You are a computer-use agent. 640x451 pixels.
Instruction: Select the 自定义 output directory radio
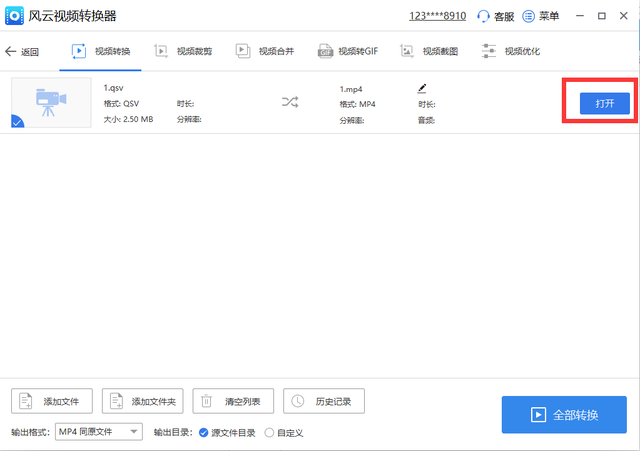coord(269,433)
